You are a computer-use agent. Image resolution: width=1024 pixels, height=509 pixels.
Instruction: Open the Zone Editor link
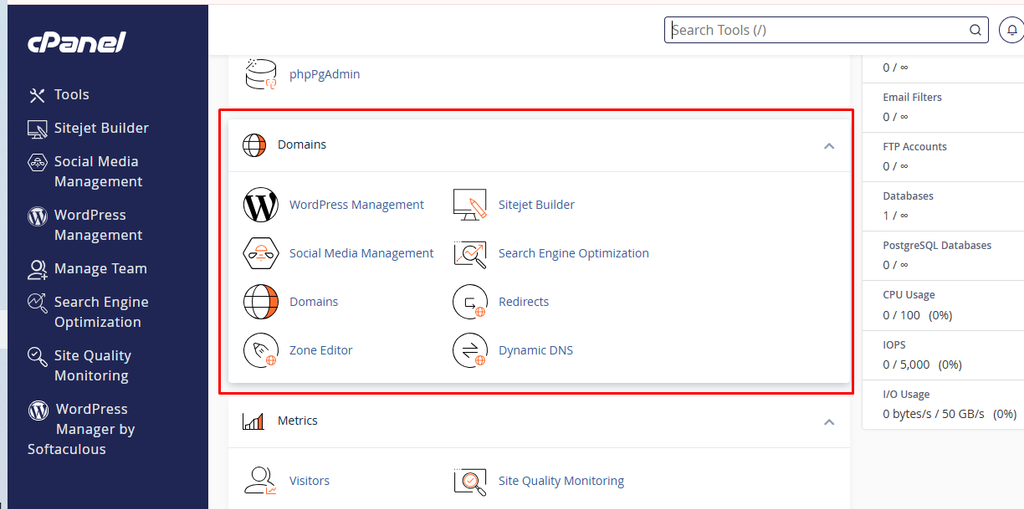(x=321, y=350)
